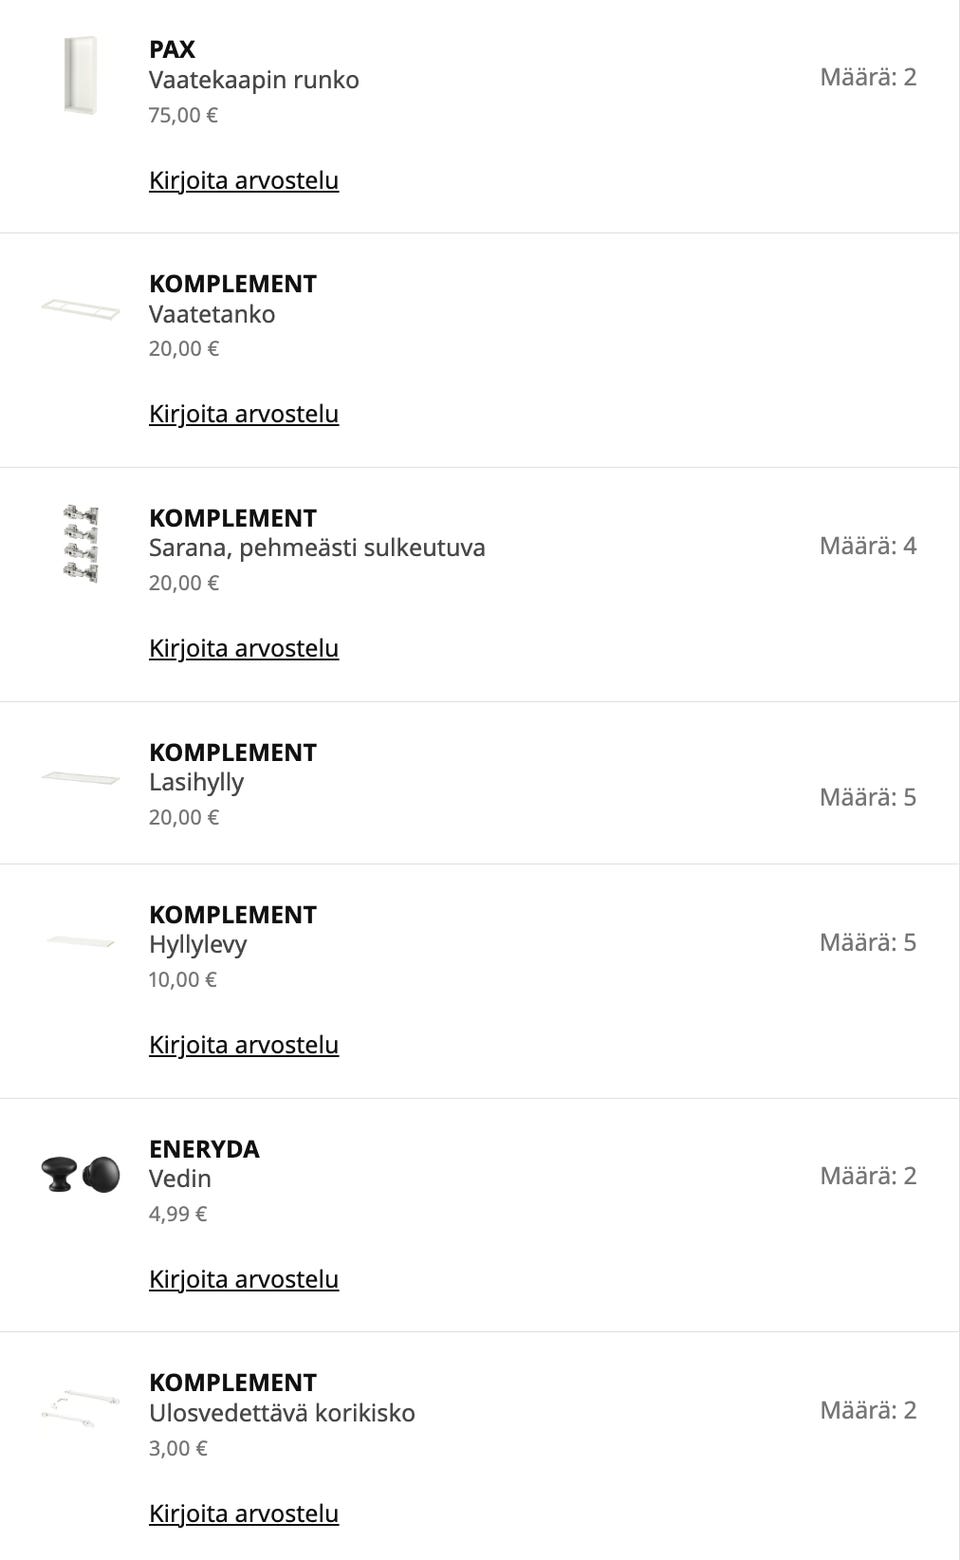Open the Lasihylly glass shelf image
This screenshot has height=1560, width=960.
pyautogui.click(x=80, y=778)
